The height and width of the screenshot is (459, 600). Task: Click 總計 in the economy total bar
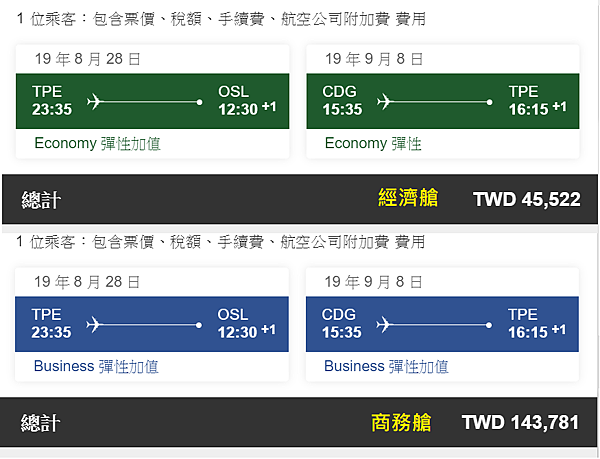(x=41, y=200)
